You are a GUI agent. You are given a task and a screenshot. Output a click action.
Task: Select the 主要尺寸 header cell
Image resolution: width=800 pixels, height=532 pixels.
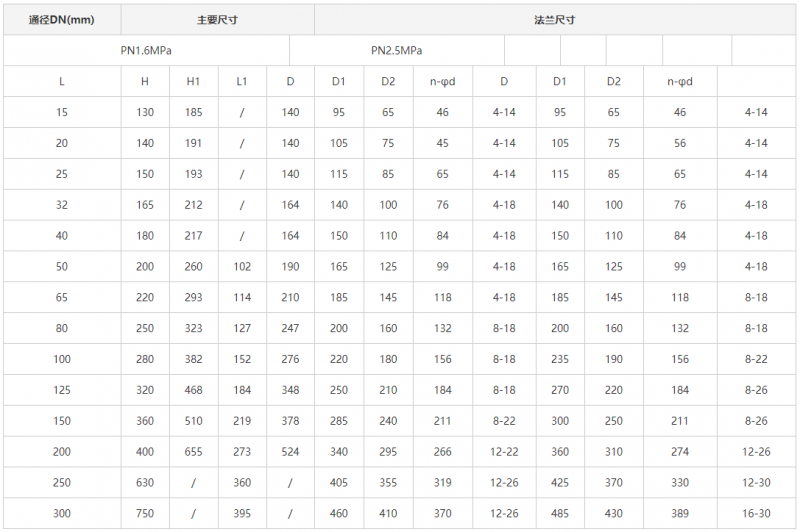pyautogui.click(x=217, y=20)
